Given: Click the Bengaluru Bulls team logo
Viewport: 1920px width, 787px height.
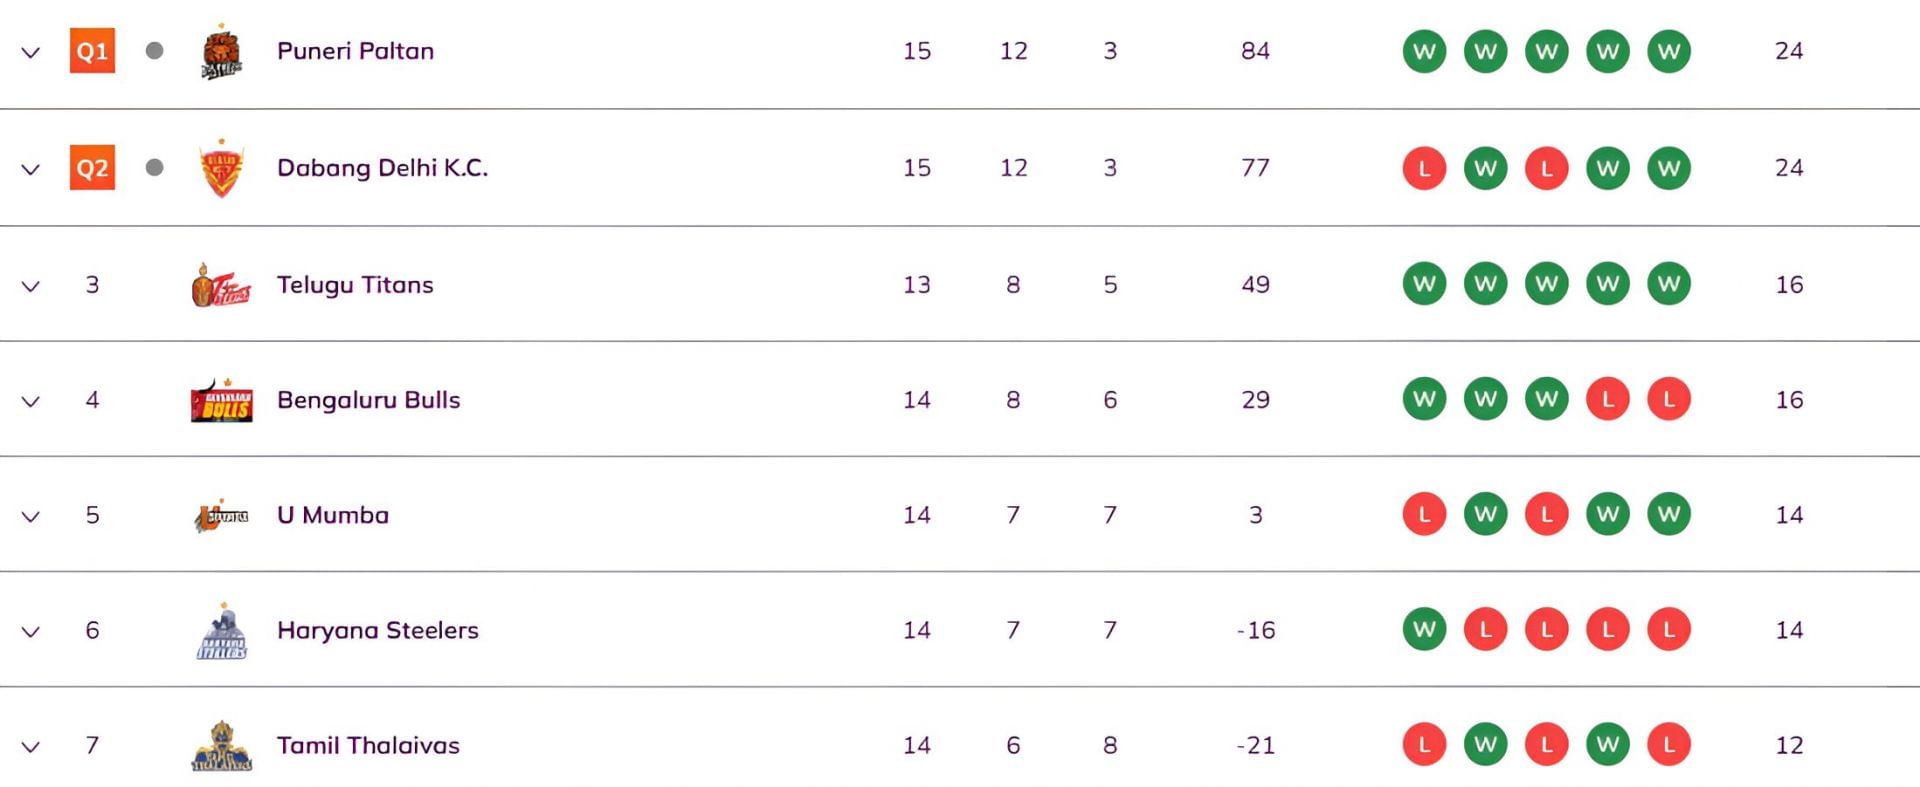Looking at the screenshot, I should click(221, 401).
